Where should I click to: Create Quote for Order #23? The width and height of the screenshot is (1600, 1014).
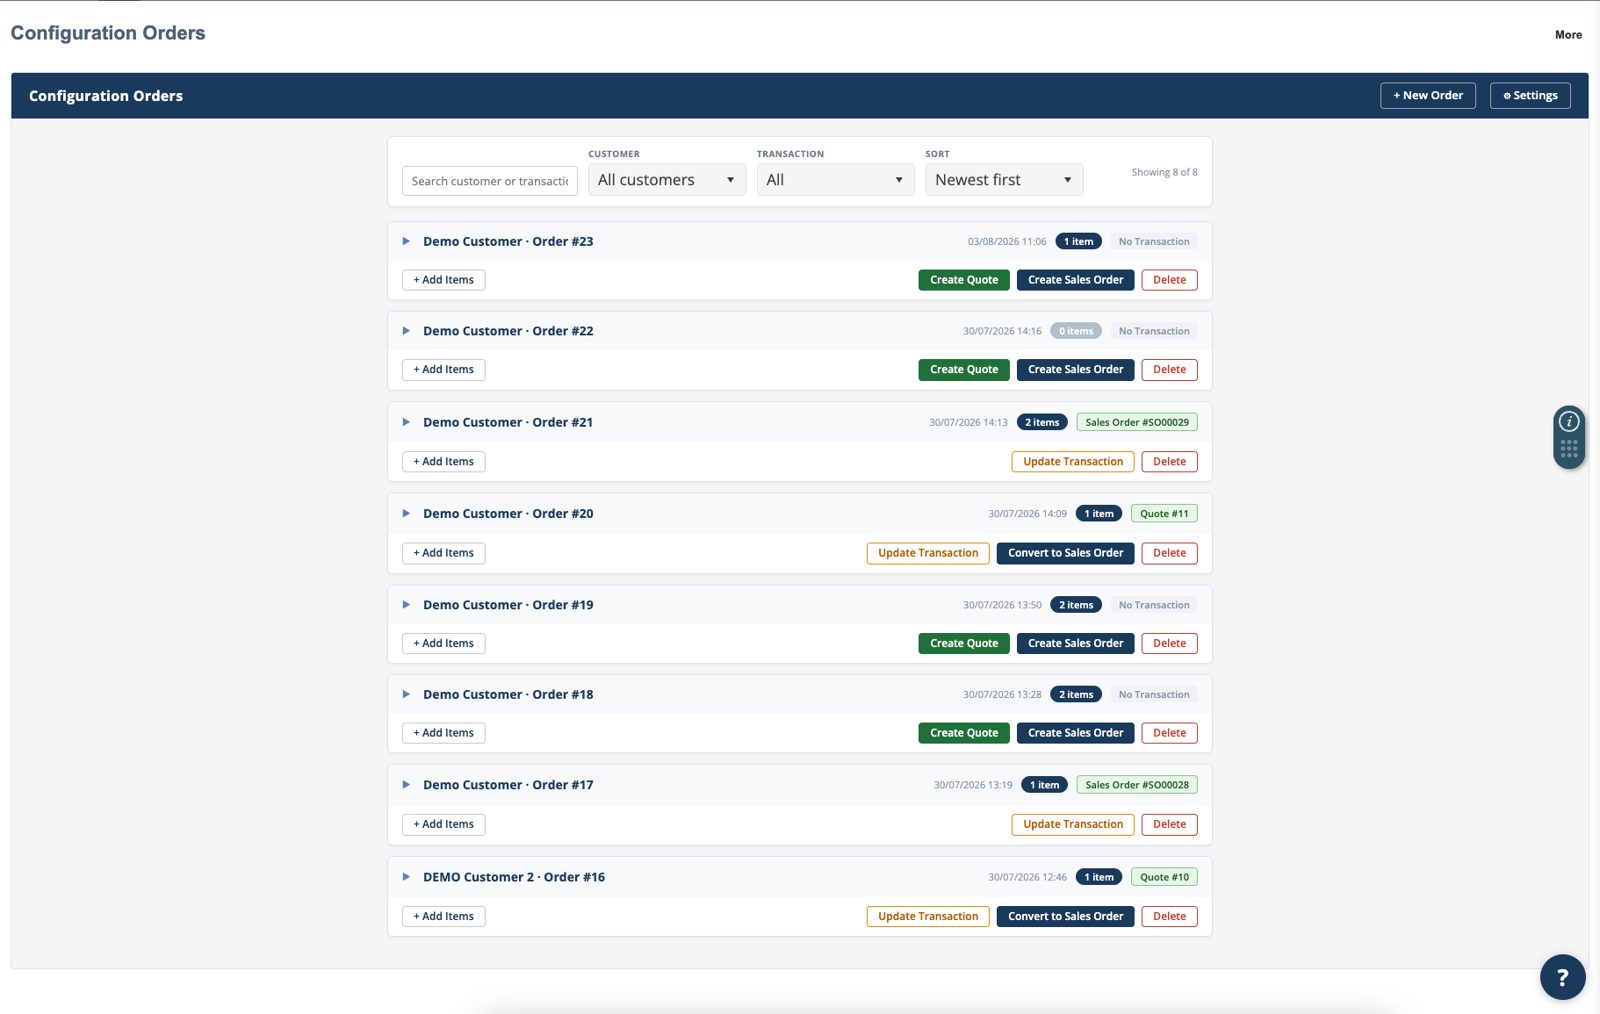pyautogui.click(x=964, y=280)
